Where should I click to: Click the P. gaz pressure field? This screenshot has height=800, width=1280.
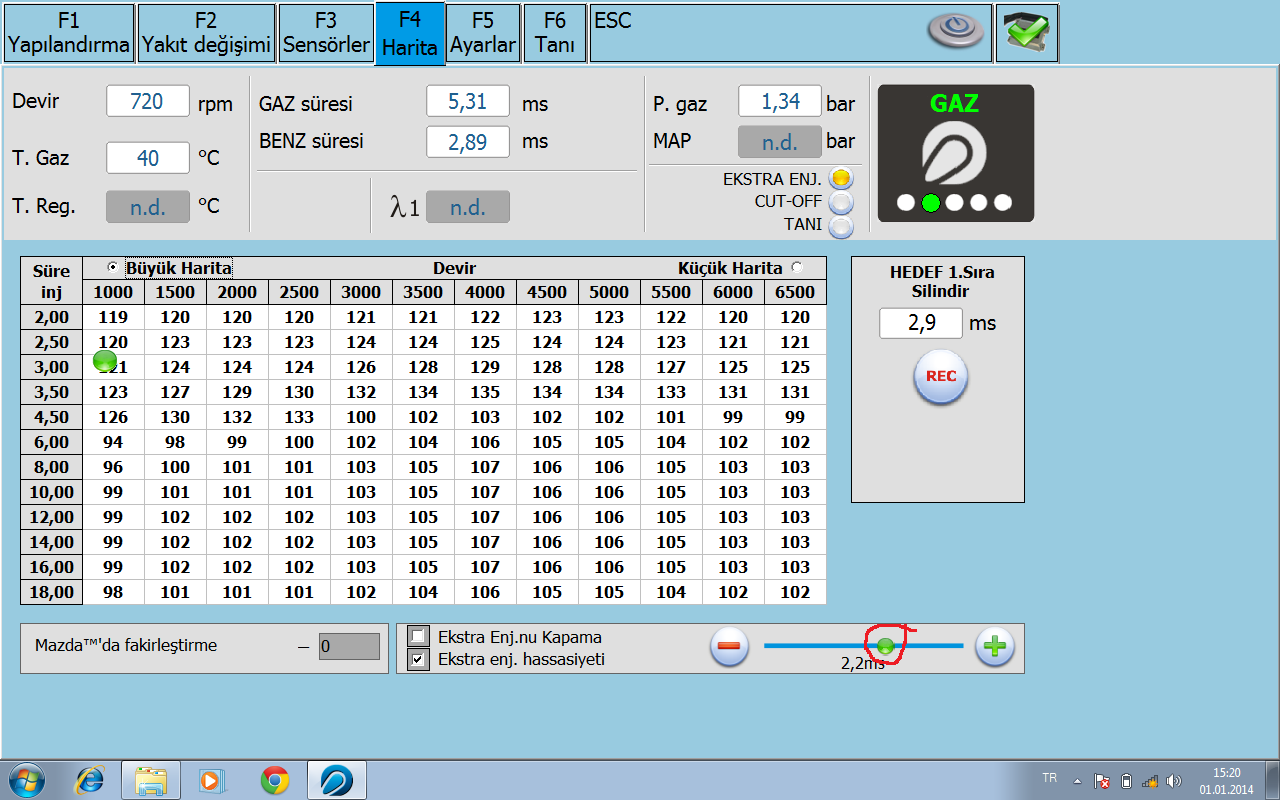click(x=780, y=102)
